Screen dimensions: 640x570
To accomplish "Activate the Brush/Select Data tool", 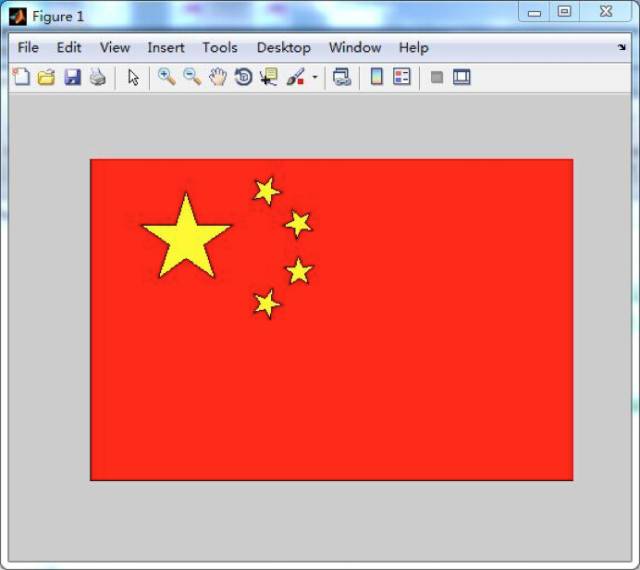I will [x=296, y=77].
